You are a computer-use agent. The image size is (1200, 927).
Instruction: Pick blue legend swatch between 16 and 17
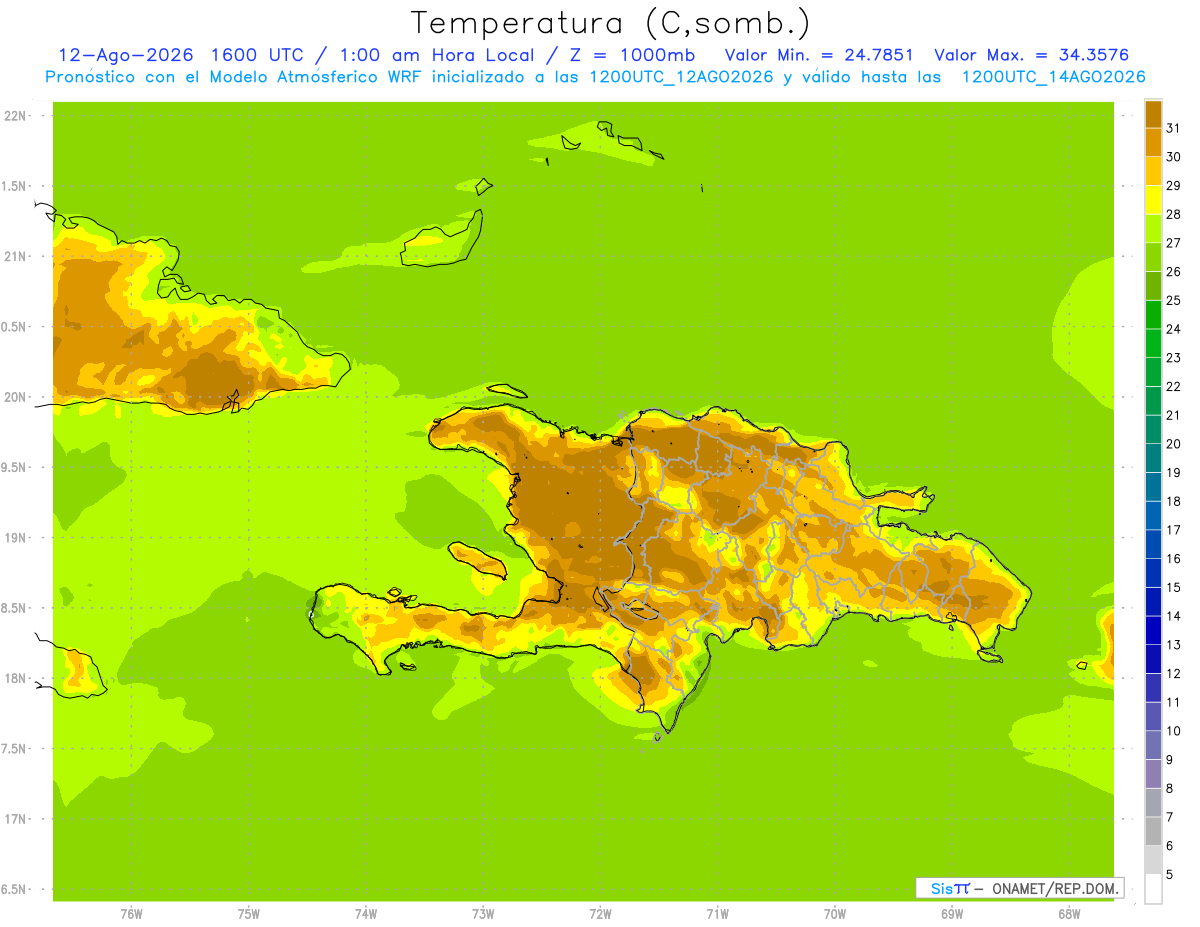(1153, 544)
